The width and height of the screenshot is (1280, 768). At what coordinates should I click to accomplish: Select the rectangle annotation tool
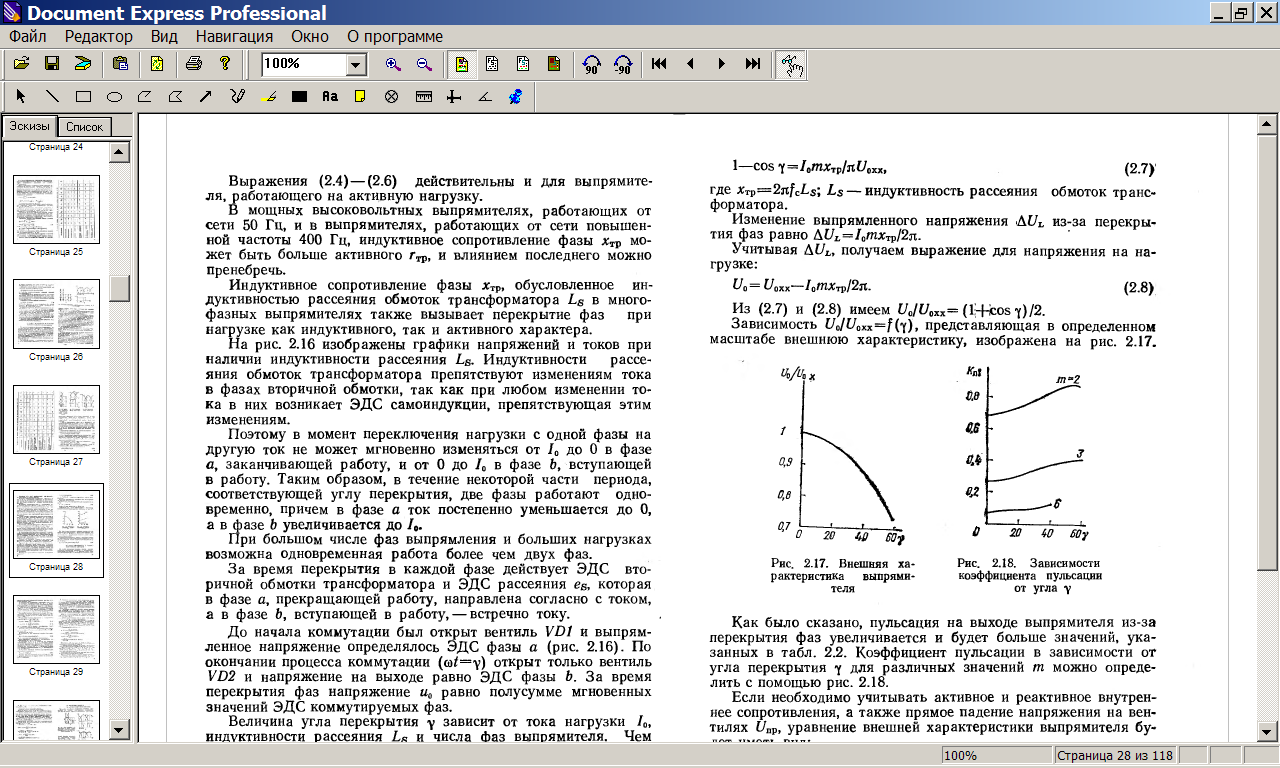(x=83, y=97)
